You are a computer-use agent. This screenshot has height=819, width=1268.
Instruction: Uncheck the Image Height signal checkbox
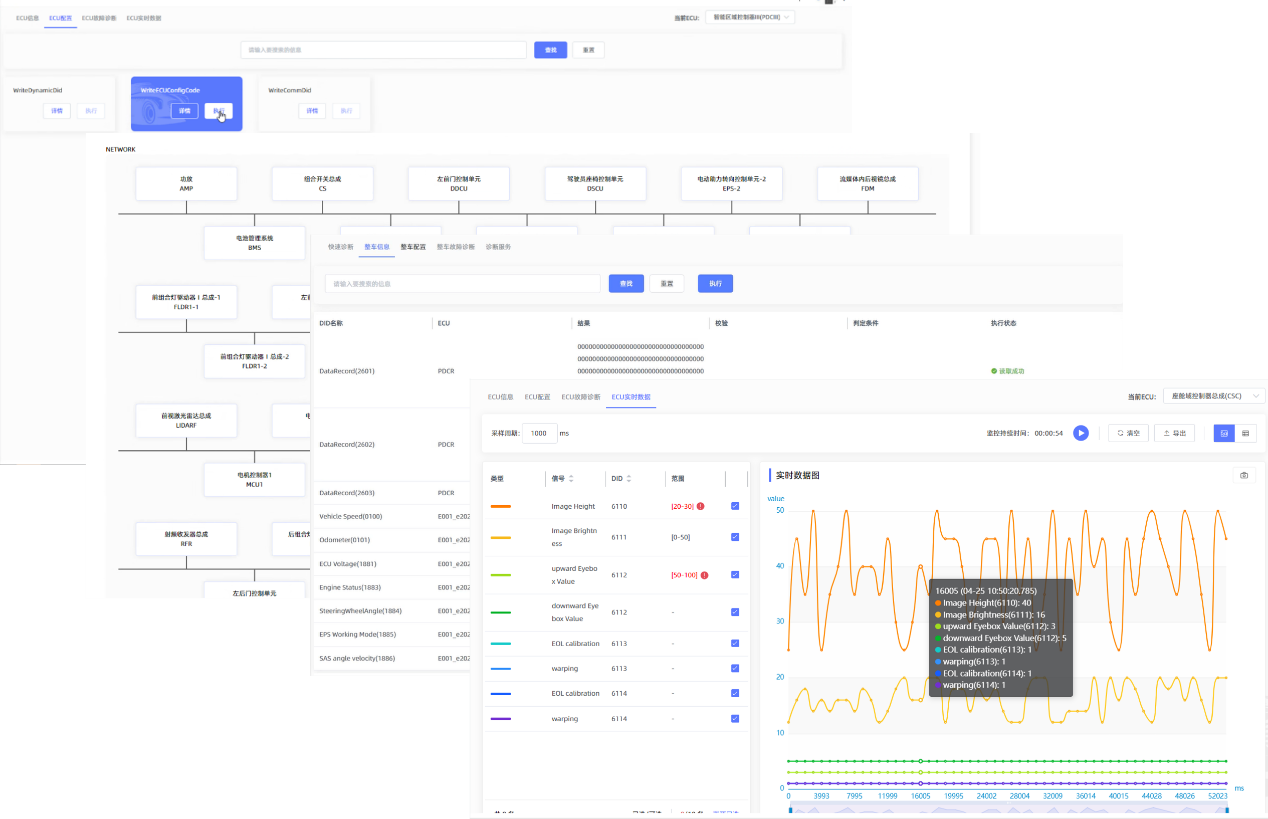pyautogui.click(x=735, y=507)
